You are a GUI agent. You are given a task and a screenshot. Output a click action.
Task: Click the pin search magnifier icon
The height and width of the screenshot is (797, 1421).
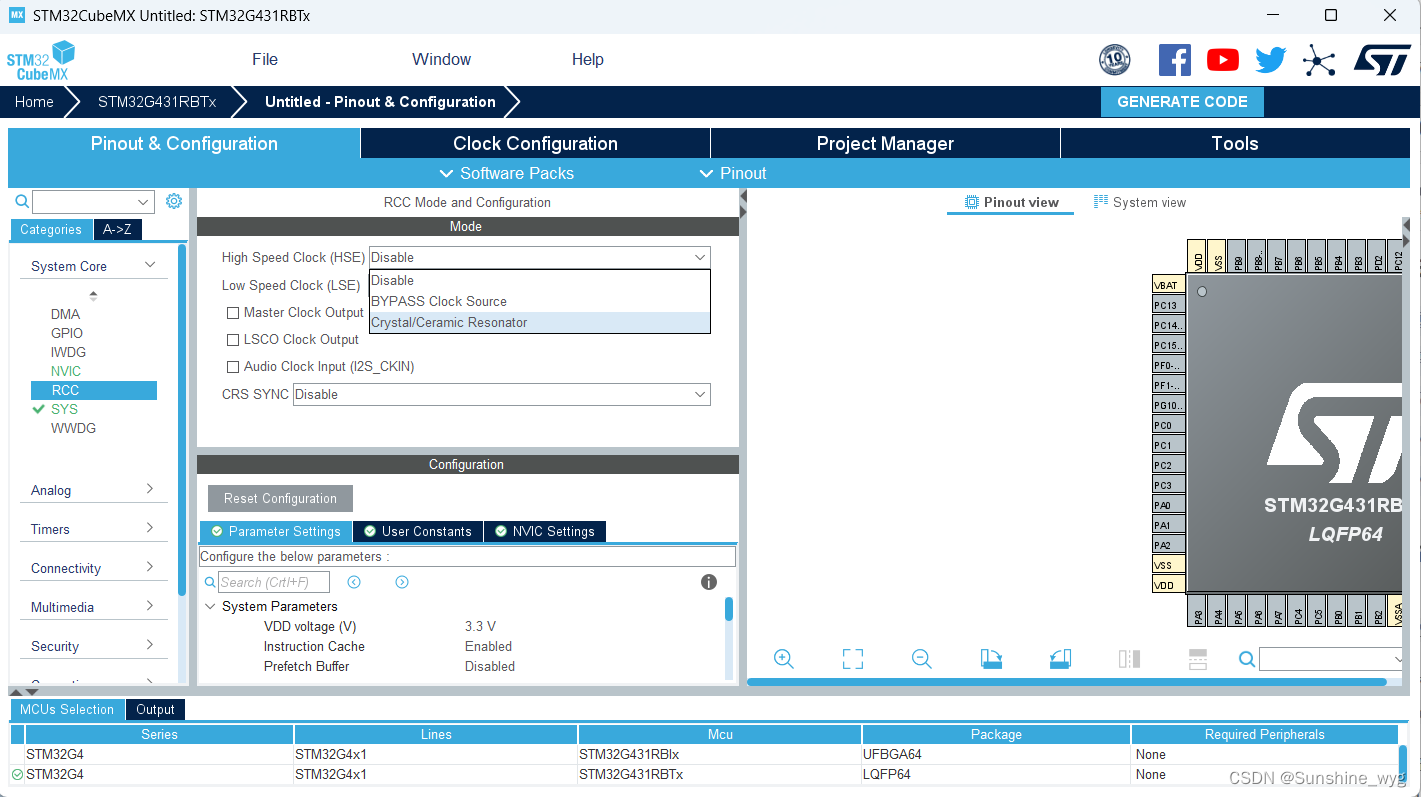coord(1247,659)
